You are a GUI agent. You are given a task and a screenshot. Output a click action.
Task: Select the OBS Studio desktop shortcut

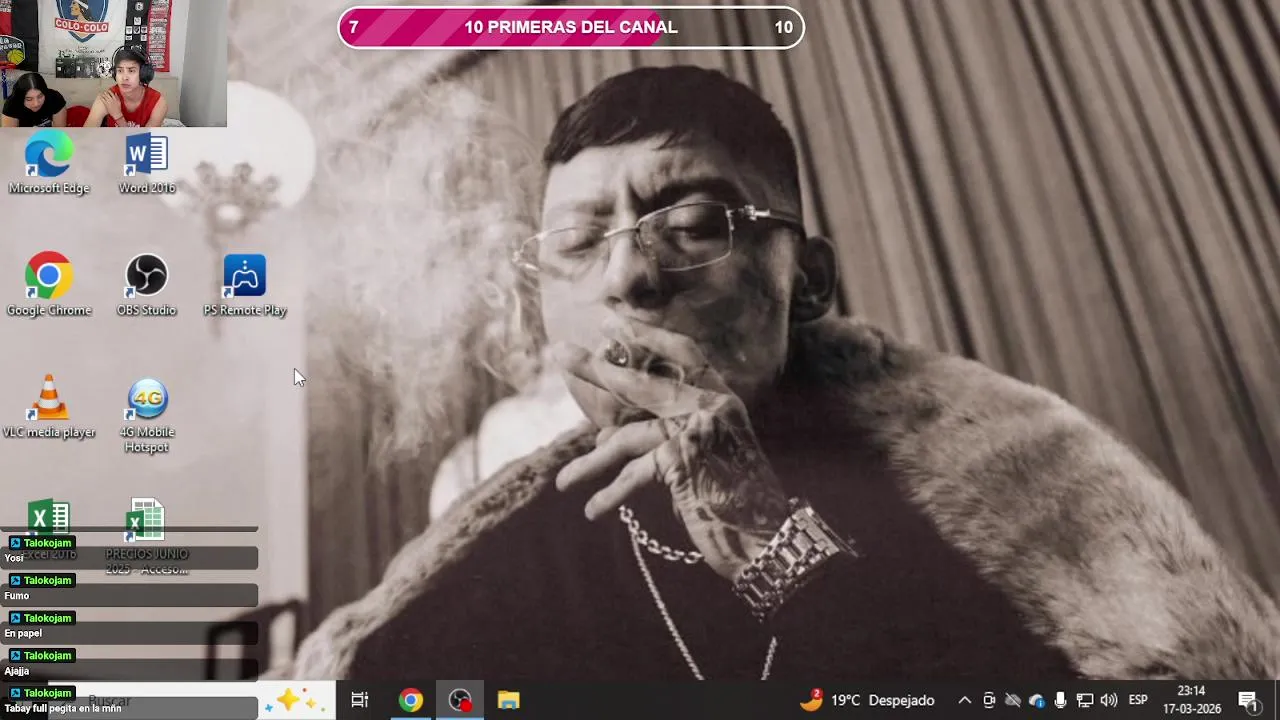coord(146,287)
